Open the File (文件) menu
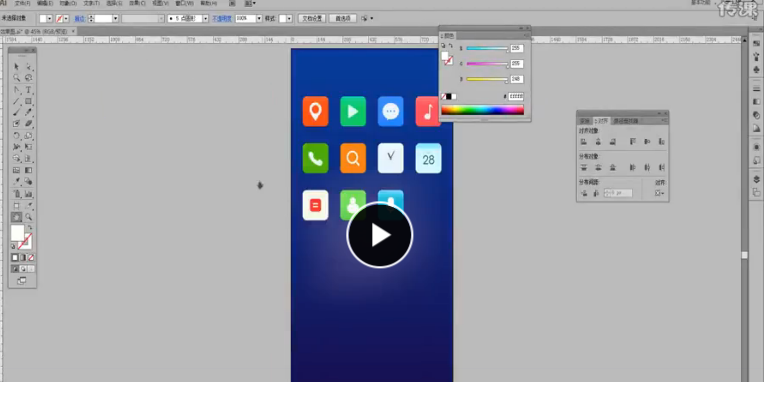 tap(22, 3)
